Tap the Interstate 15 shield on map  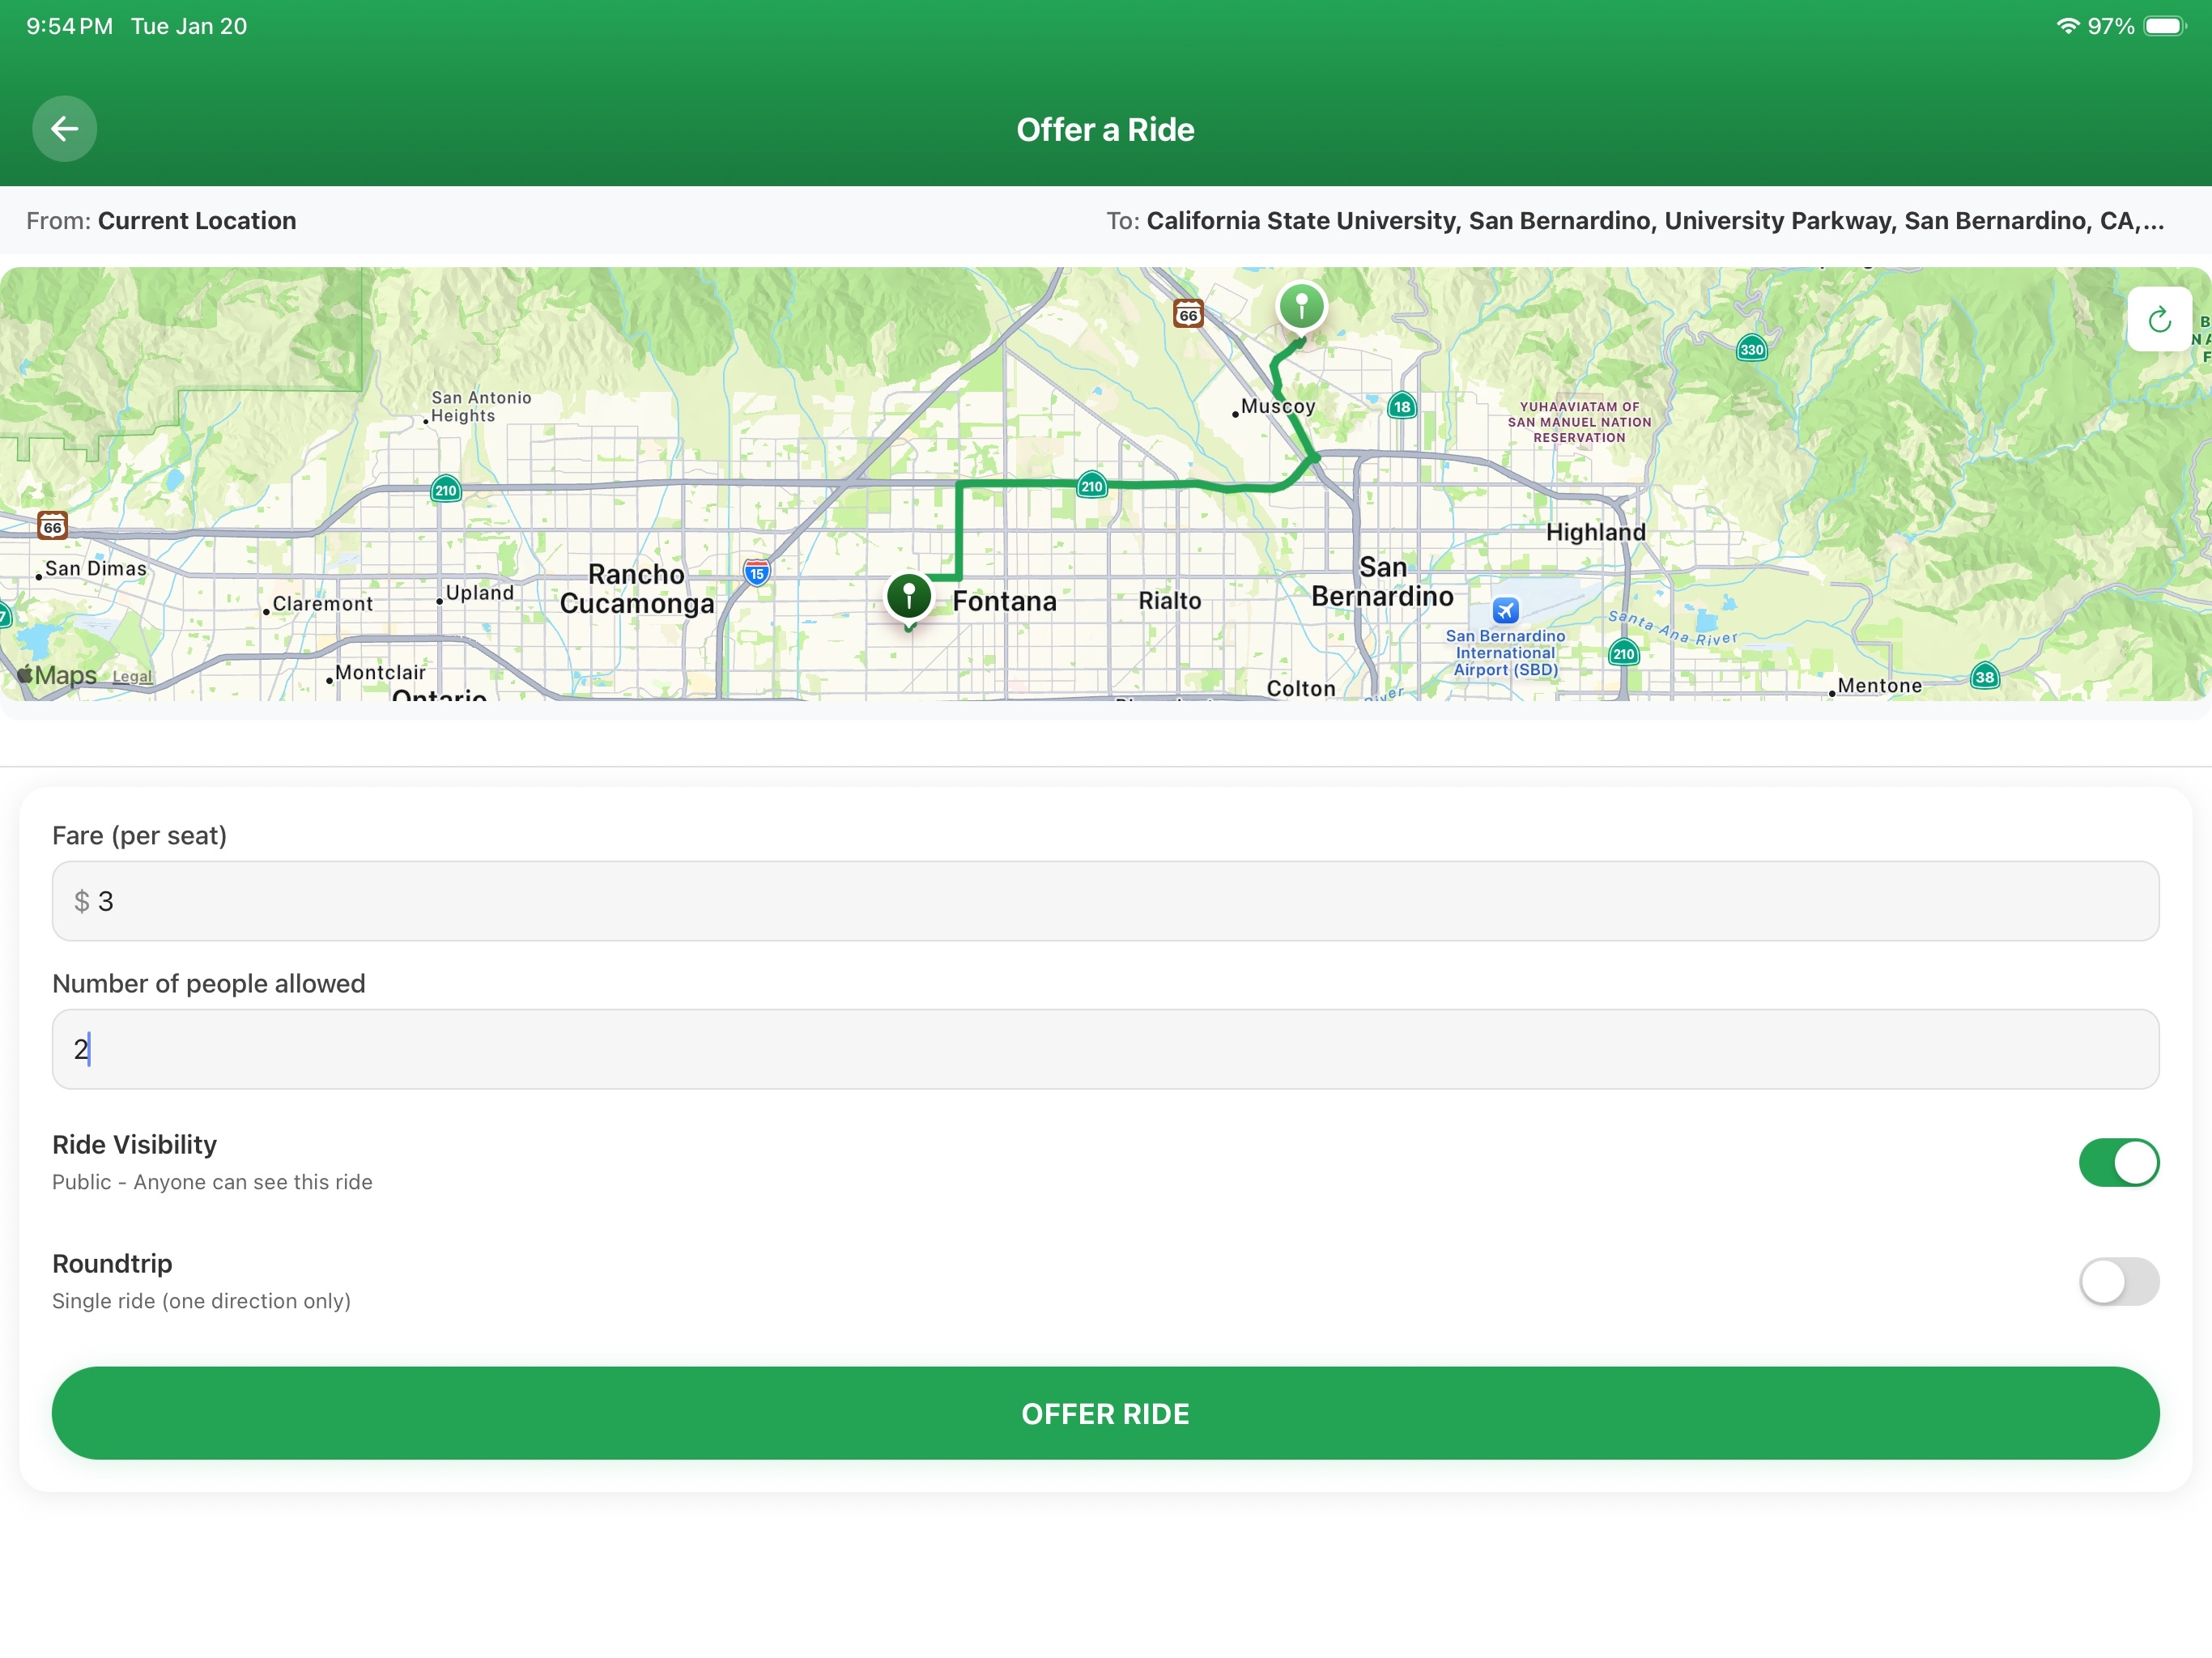point(757,572)
